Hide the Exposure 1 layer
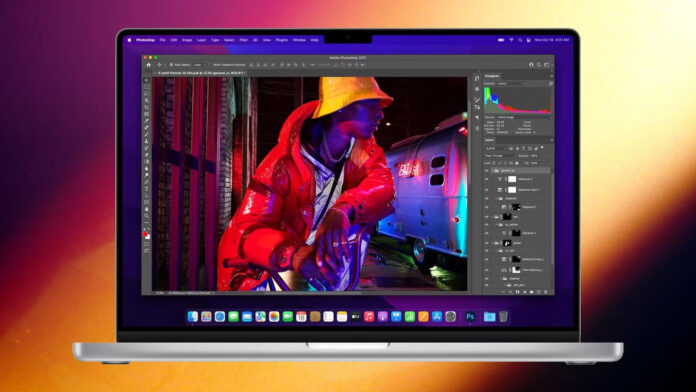 click(x=486, y=207)
